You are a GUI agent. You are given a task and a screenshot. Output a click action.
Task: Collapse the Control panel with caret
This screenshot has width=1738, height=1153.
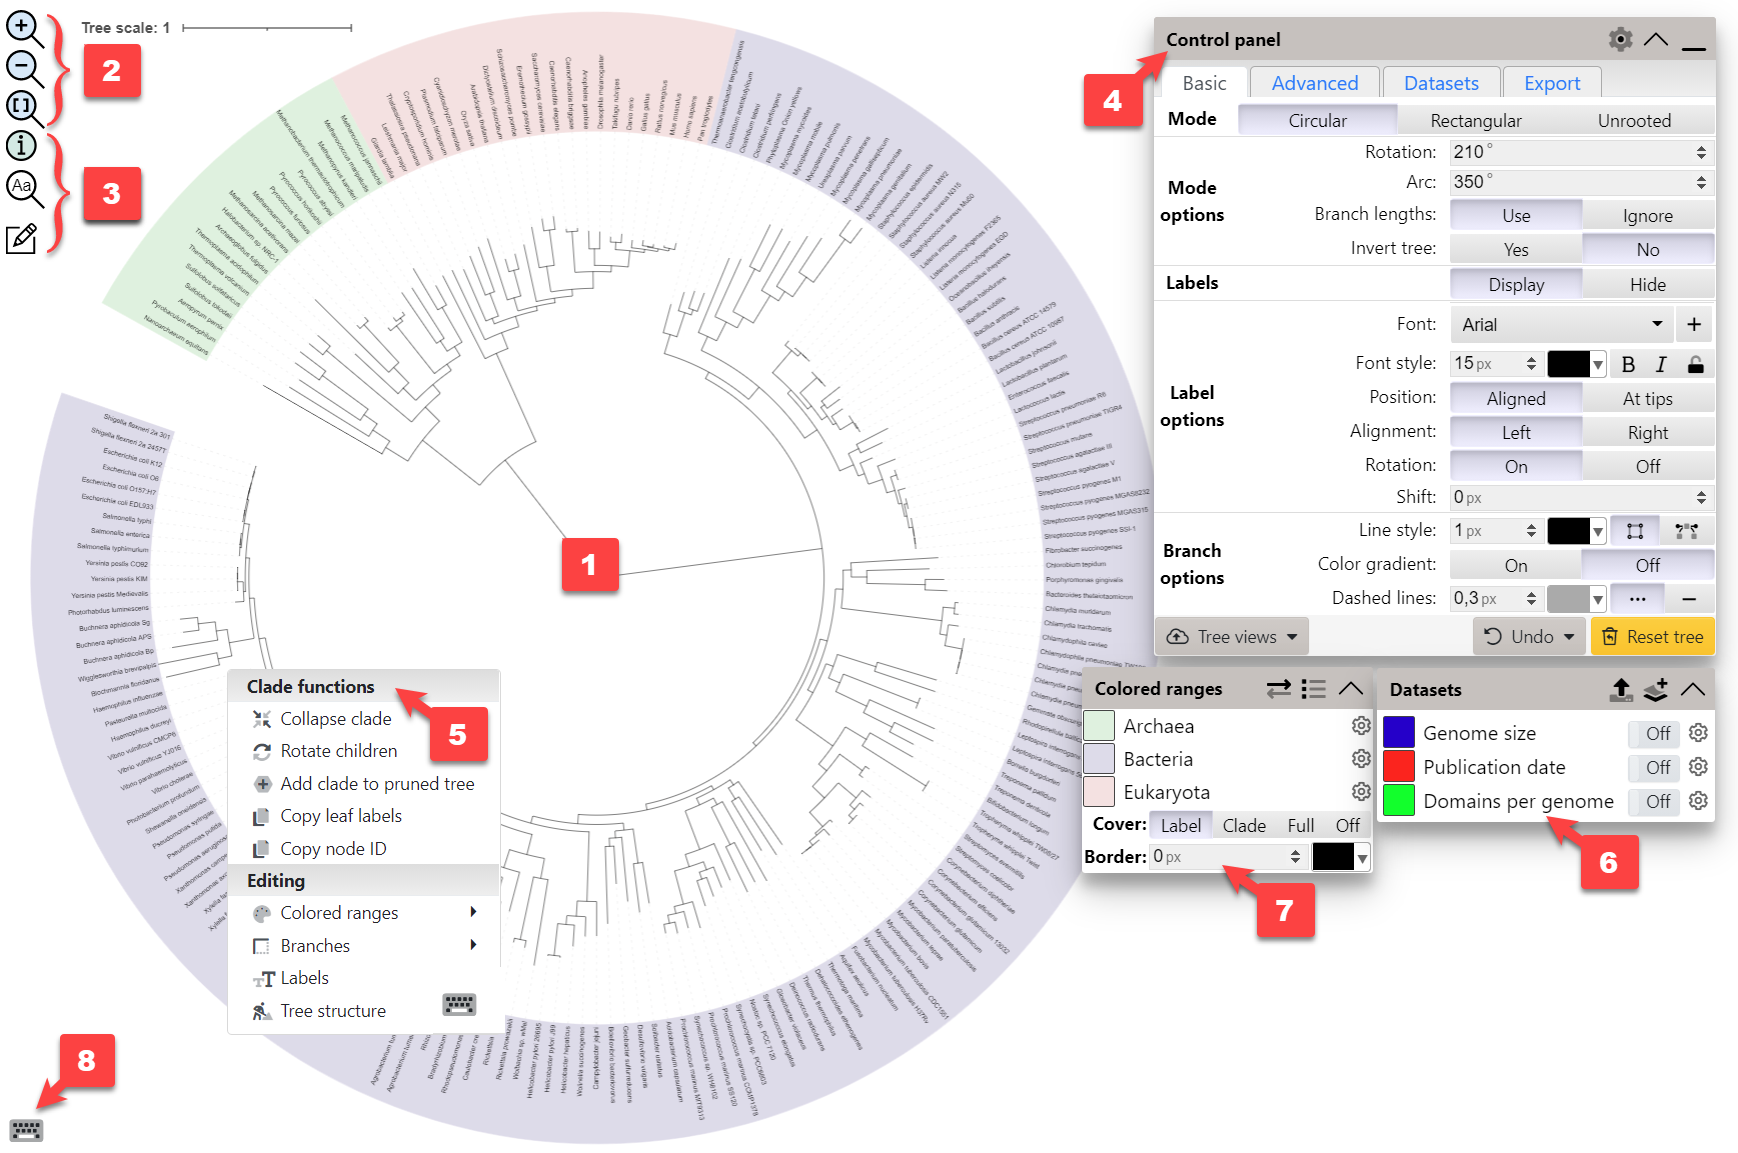(x=1656, y=39)
